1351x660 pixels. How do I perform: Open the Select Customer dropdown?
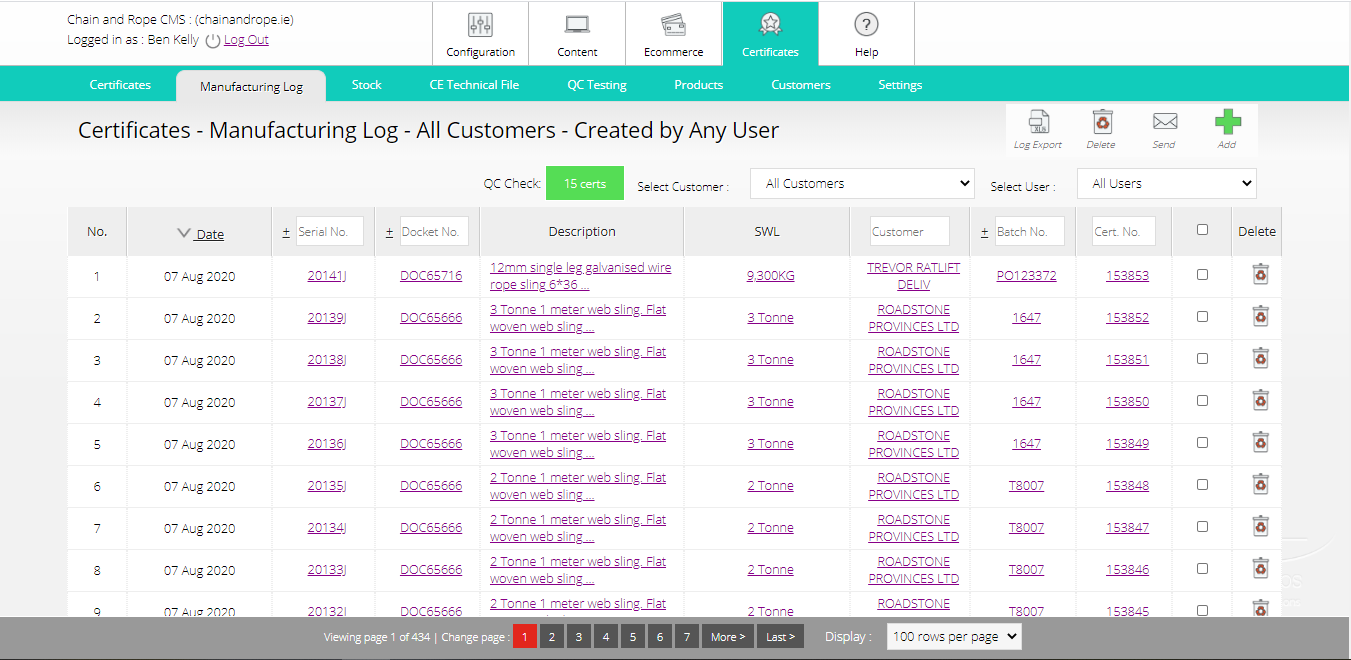(862, 184)
